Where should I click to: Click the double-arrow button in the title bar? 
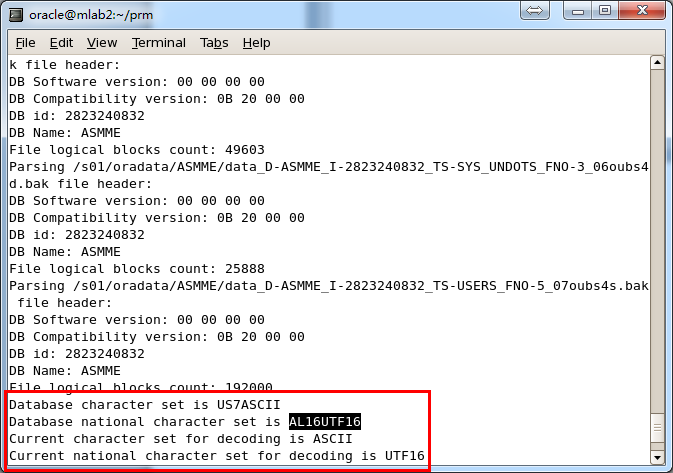(535, 12)
